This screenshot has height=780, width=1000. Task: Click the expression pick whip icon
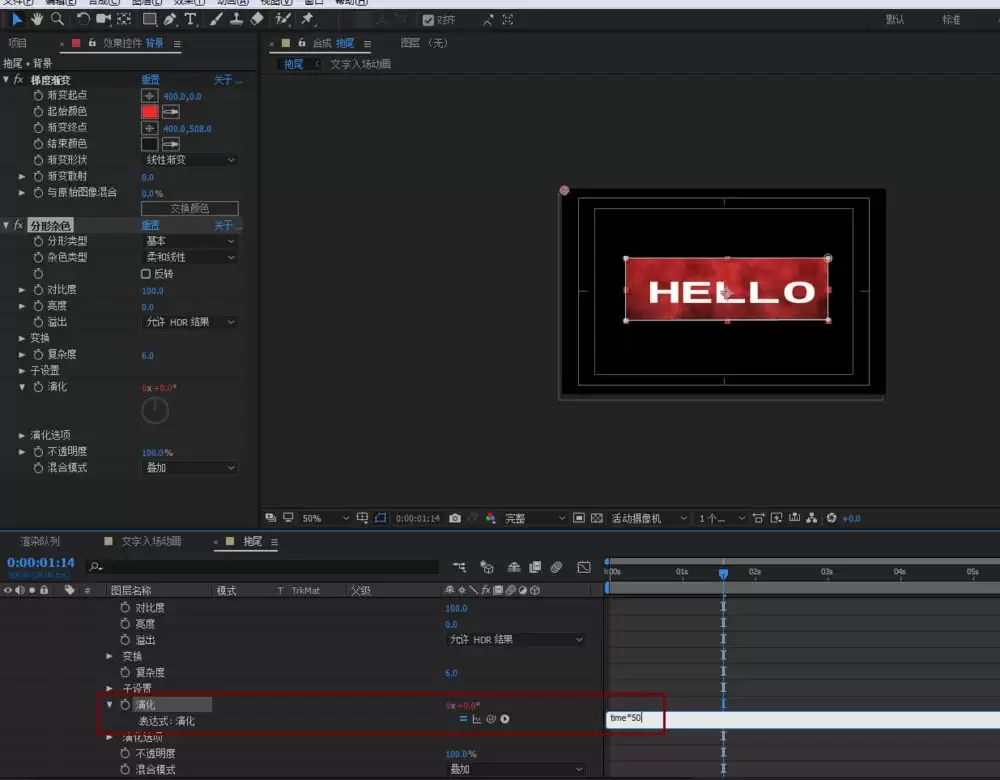click(x=491, y=719)
